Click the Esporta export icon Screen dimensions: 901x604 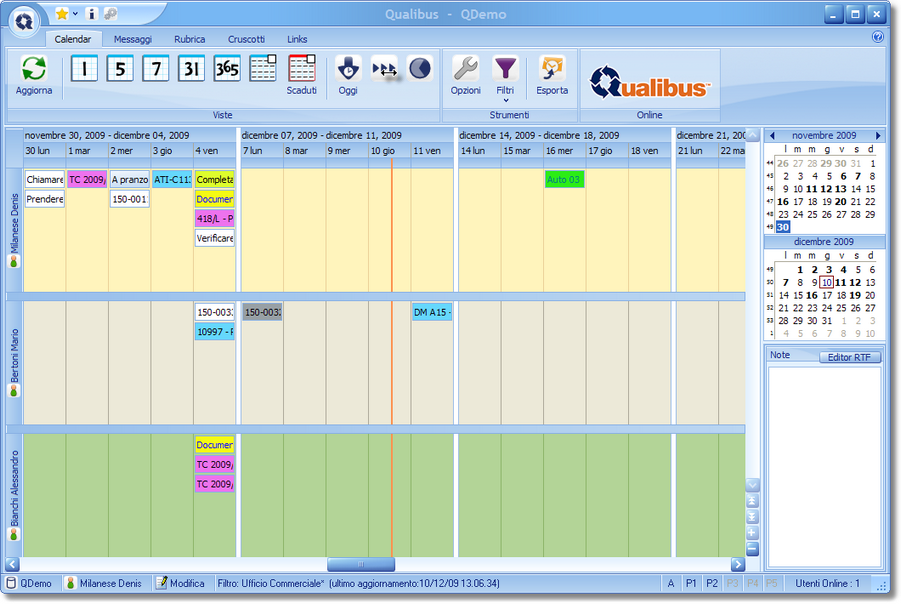552,69
